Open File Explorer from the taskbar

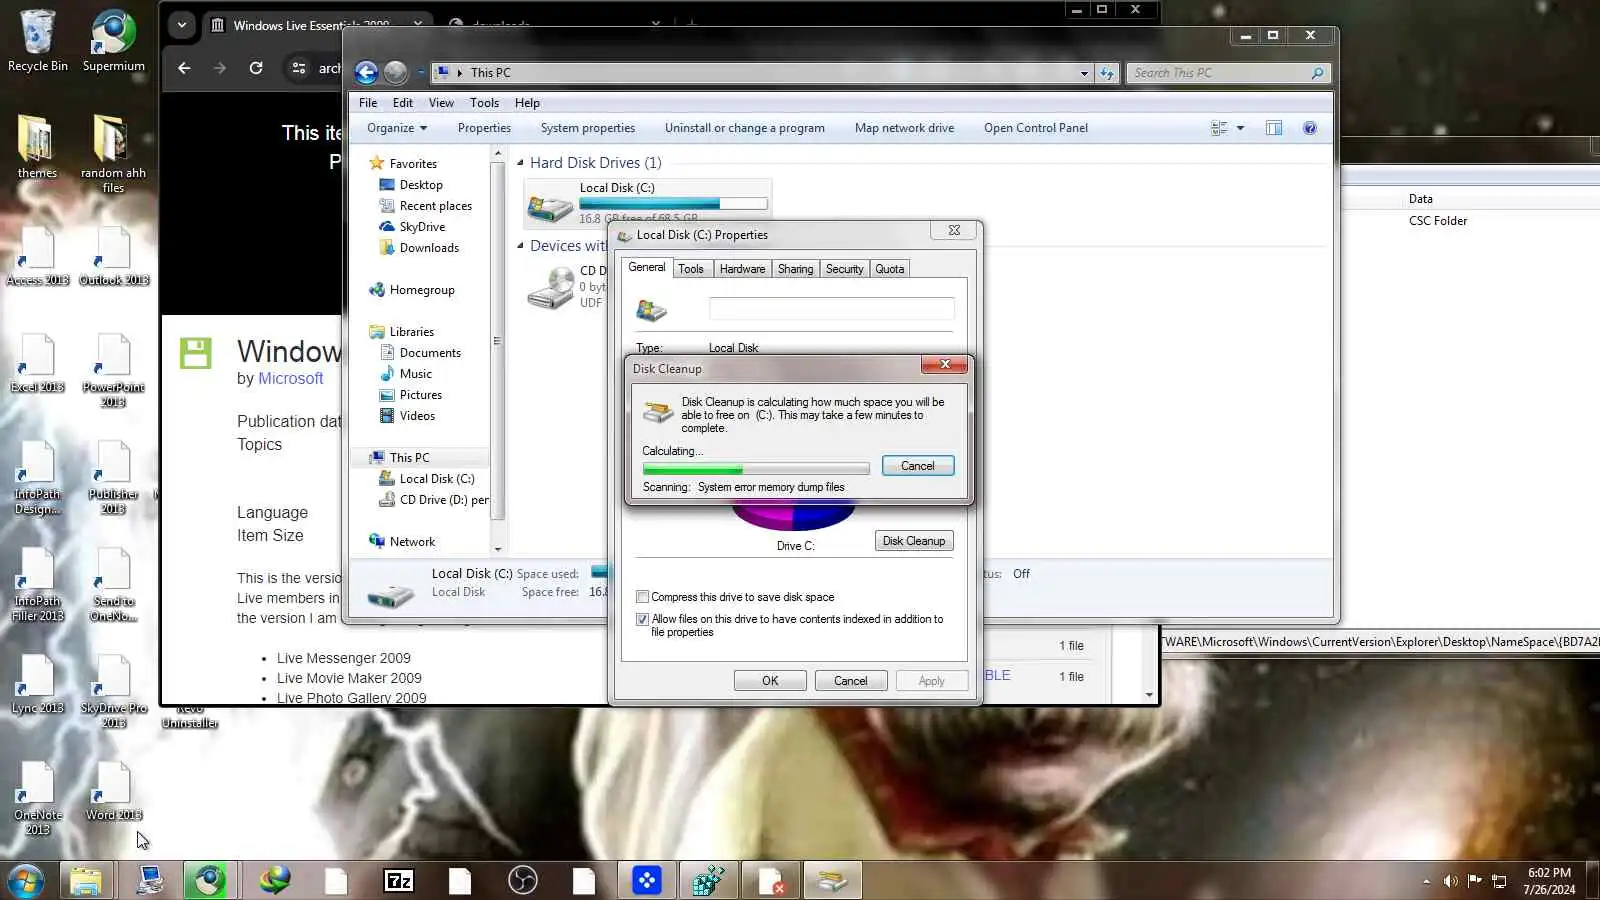coord(85,881)
